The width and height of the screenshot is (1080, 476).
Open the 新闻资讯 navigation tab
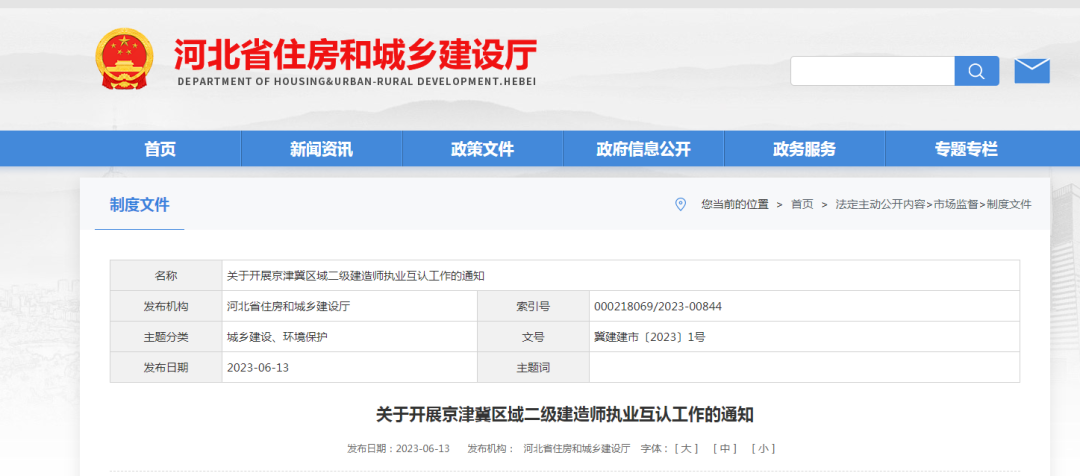pos(322,149)
